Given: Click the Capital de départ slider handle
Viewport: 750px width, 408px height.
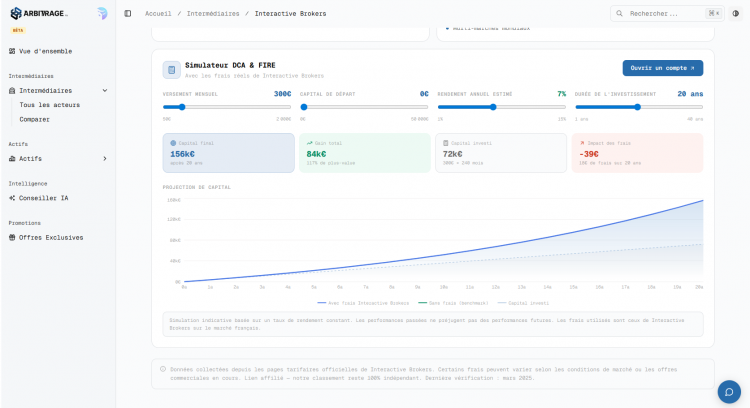Looking at the screenshot, I should click(304, 107).
